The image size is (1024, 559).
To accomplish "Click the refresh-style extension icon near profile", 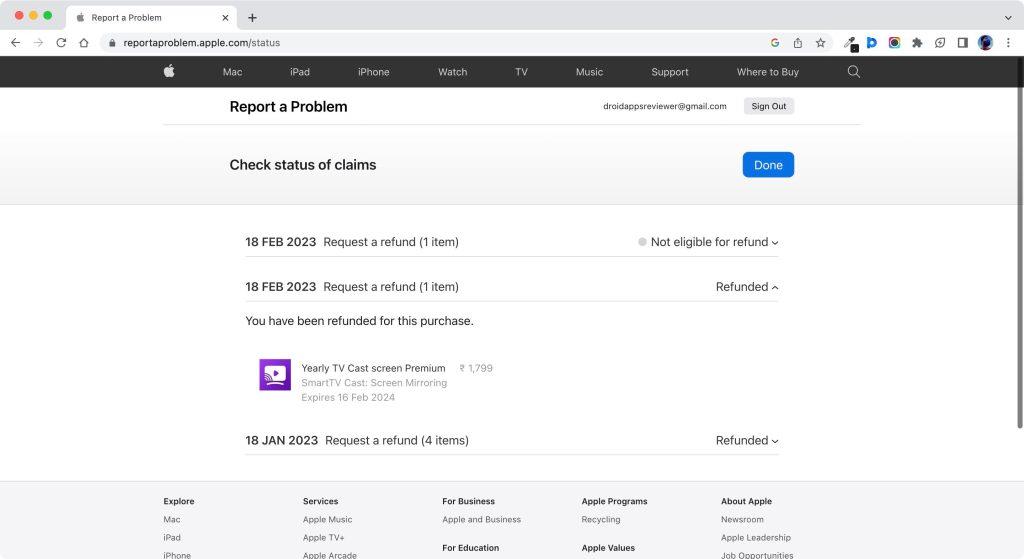I will pos(940,42).
